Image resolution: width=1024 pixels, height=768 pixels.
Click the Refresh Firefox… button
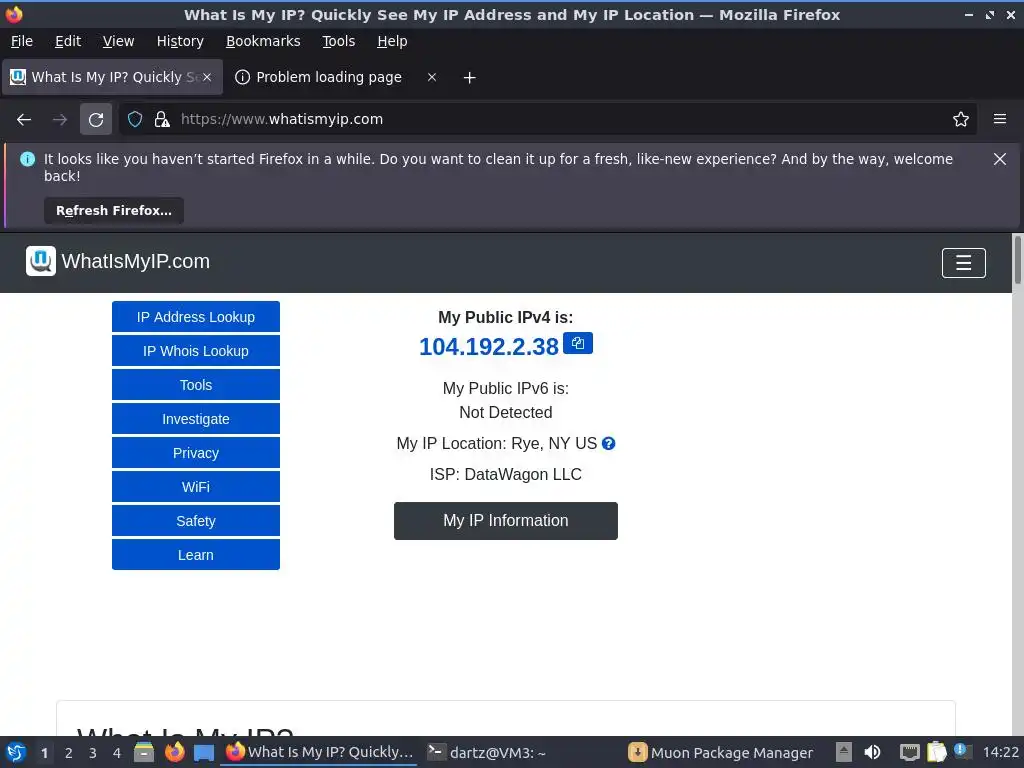pos(114,211)
